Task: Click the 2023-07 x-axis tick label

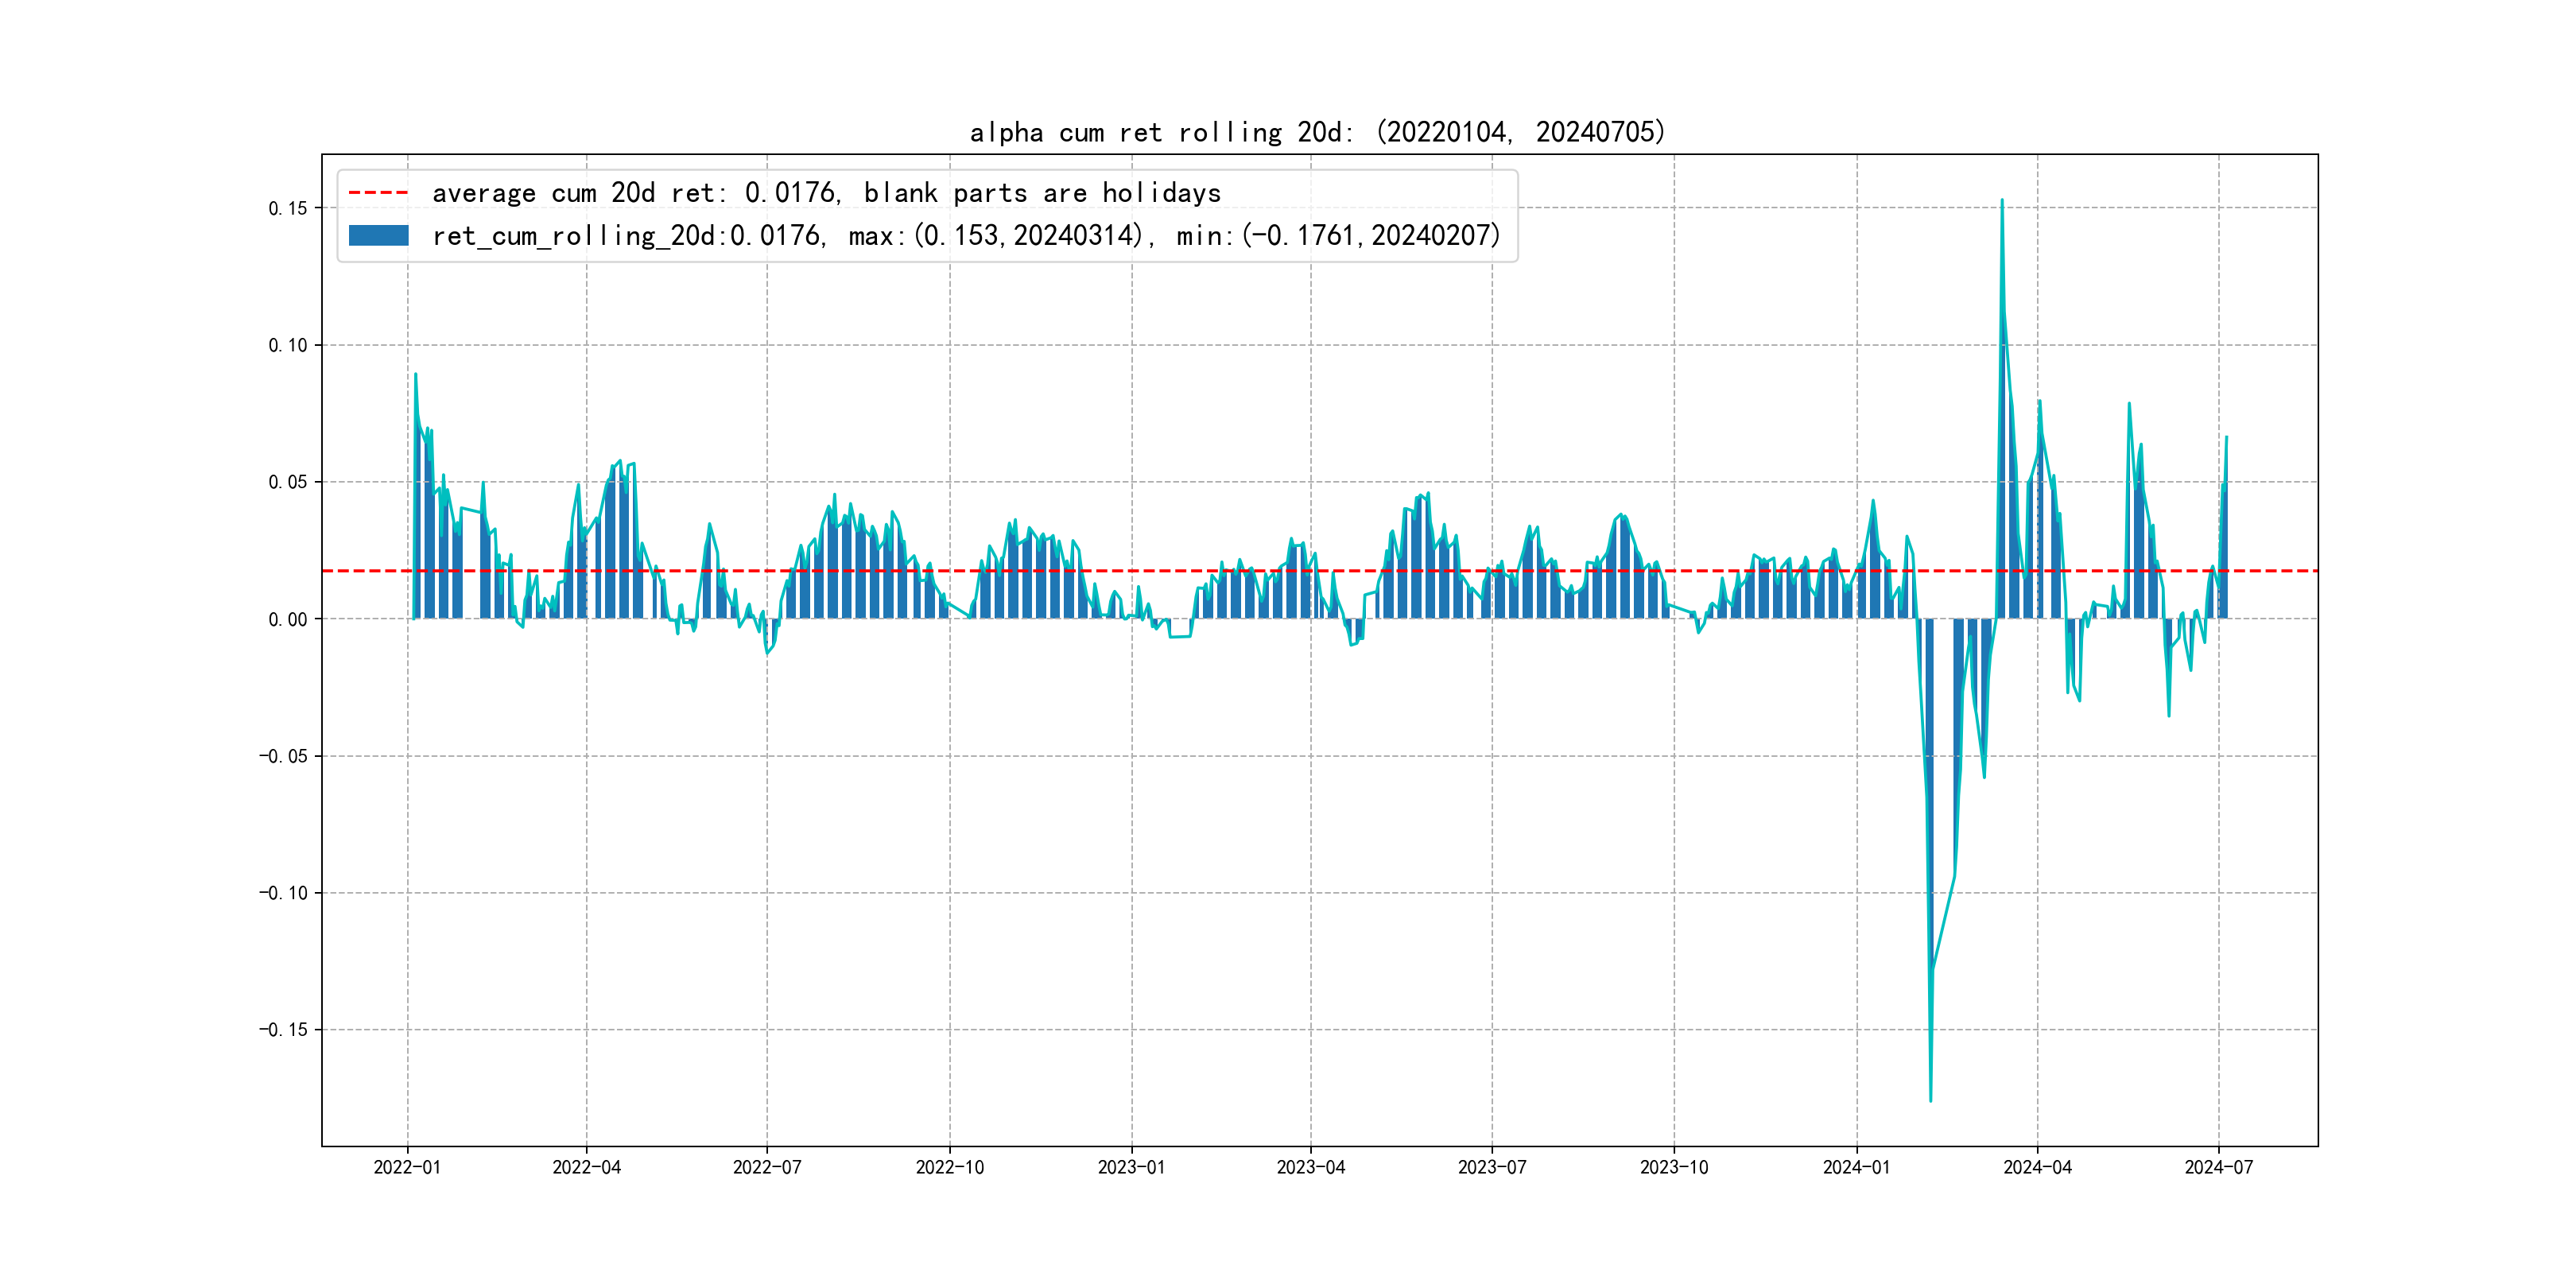Action: click(x=1492, y=1167)
